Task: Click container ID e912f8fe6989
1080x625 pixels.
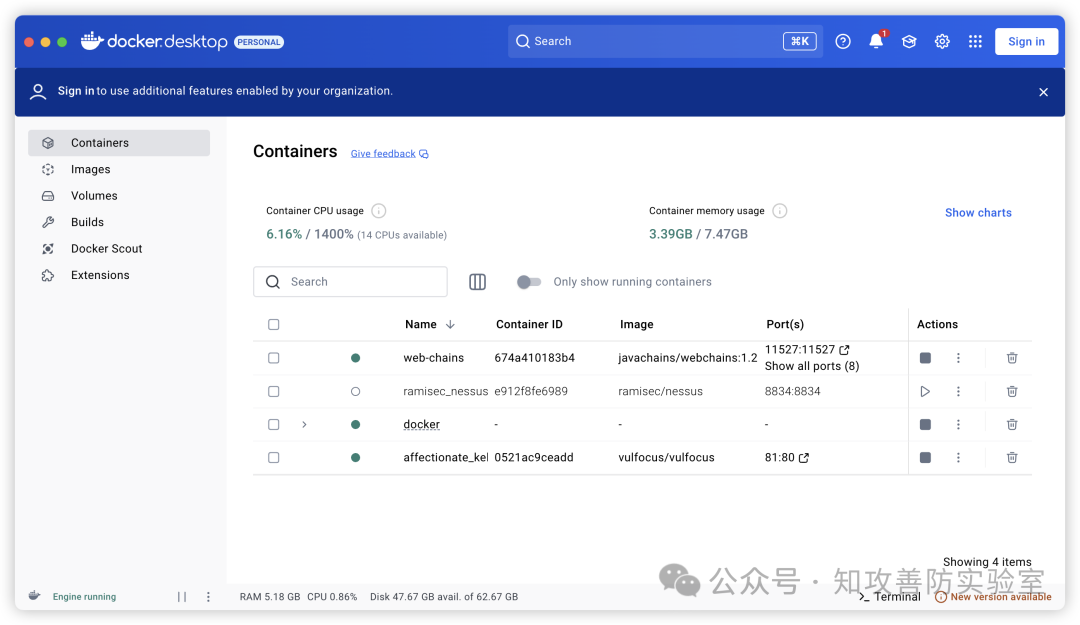Action: click(x=531, y=391)
